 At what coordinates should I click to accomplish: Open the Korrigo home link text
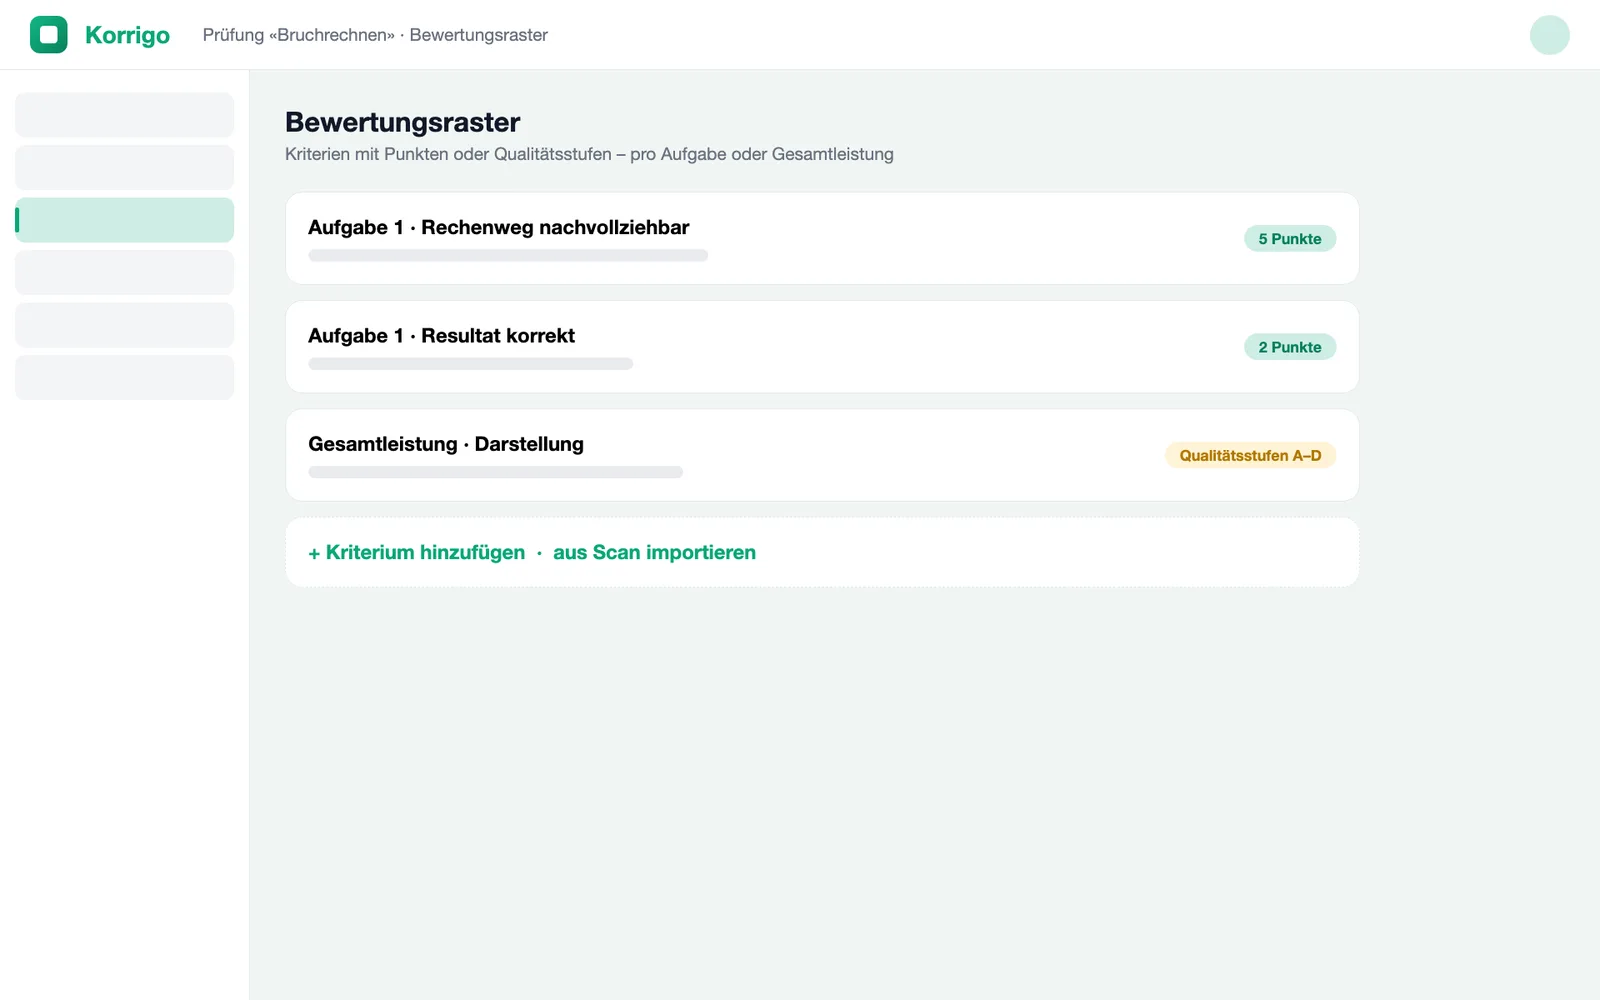pos(127,35)
